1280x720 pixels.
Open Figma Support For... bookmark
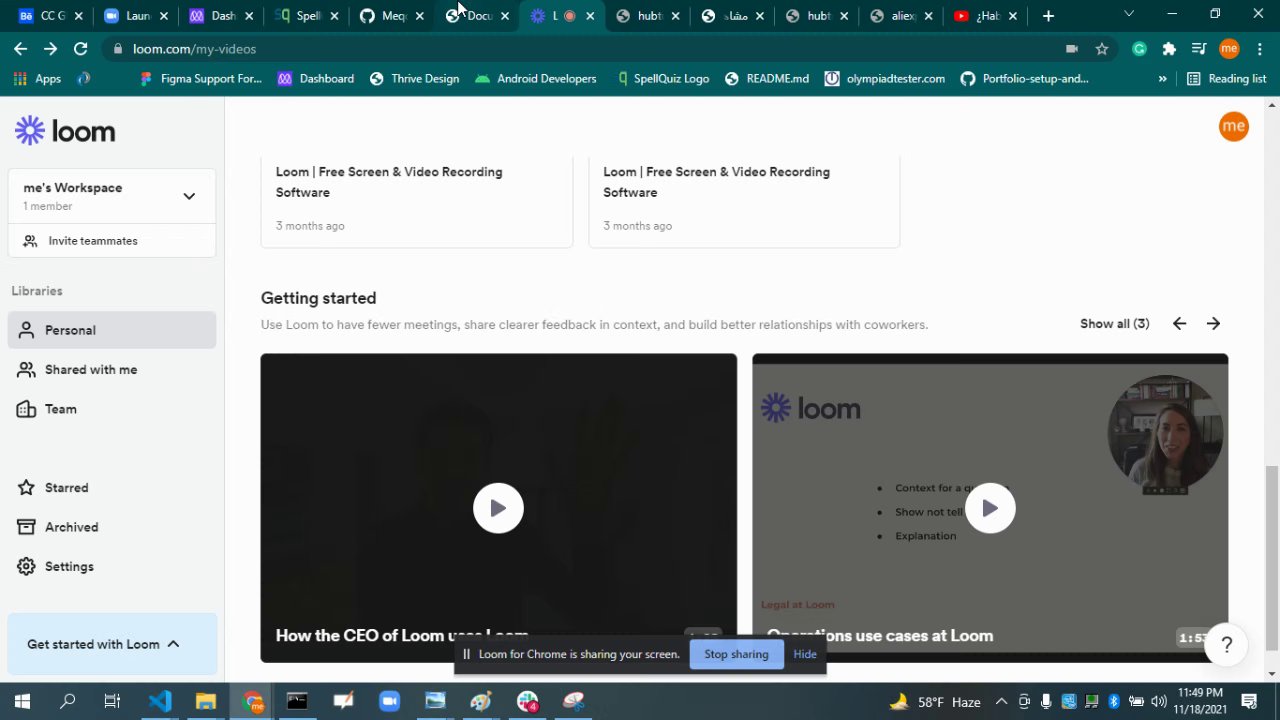[201, 78]
